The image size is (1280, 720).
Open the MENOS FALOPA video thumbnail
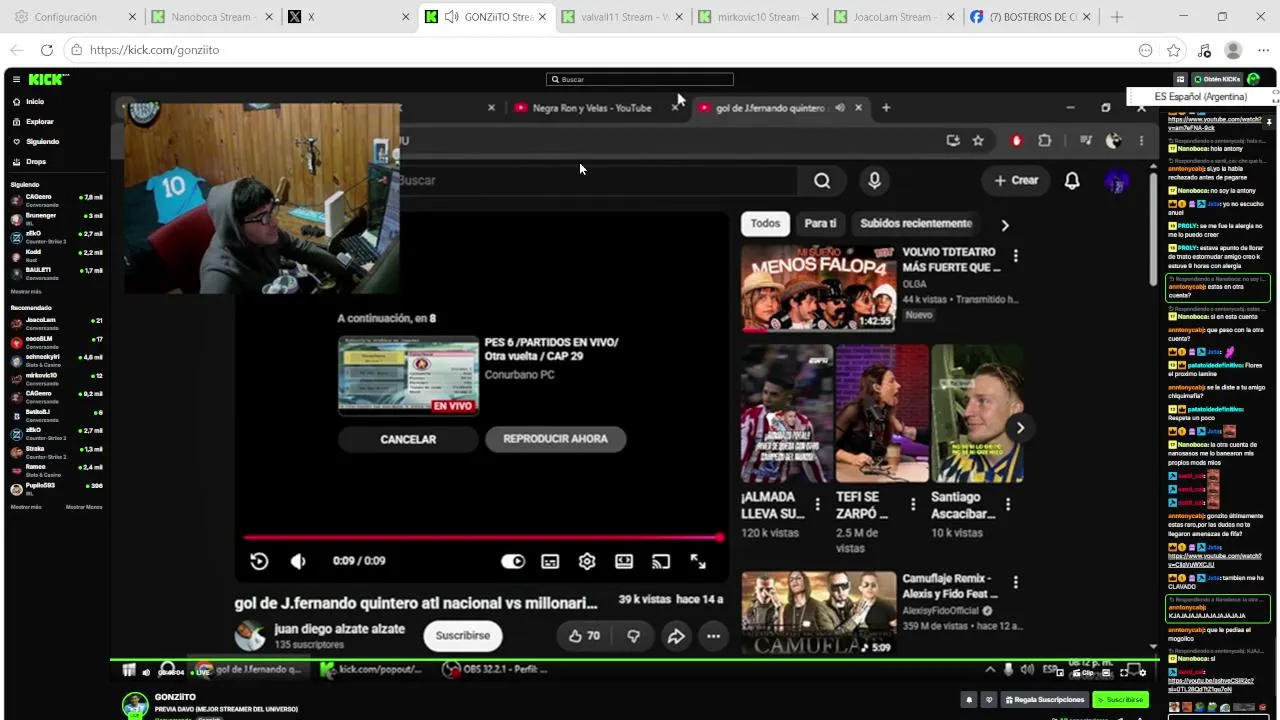(819, 289)
